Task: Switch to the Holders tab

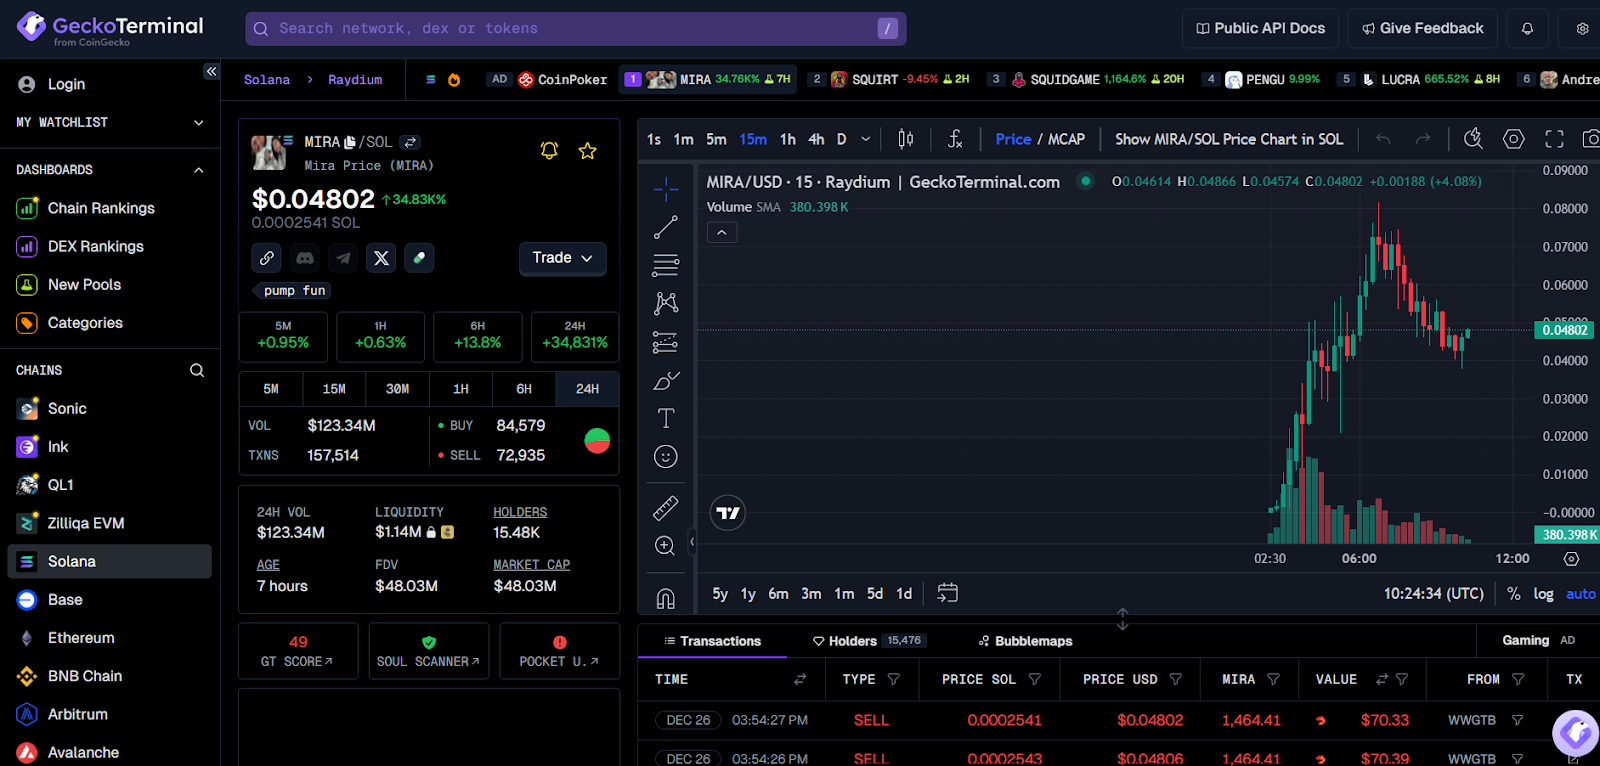Action: coord(869,641)
